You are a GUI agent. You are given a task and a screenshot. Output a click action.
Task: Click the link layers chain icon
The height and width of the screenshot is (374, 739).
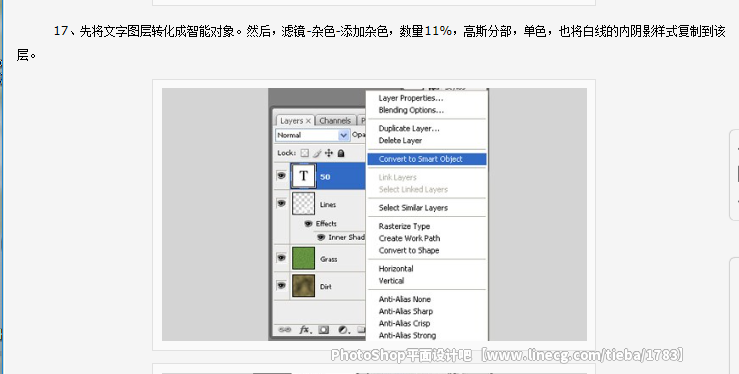pos(285,330)
